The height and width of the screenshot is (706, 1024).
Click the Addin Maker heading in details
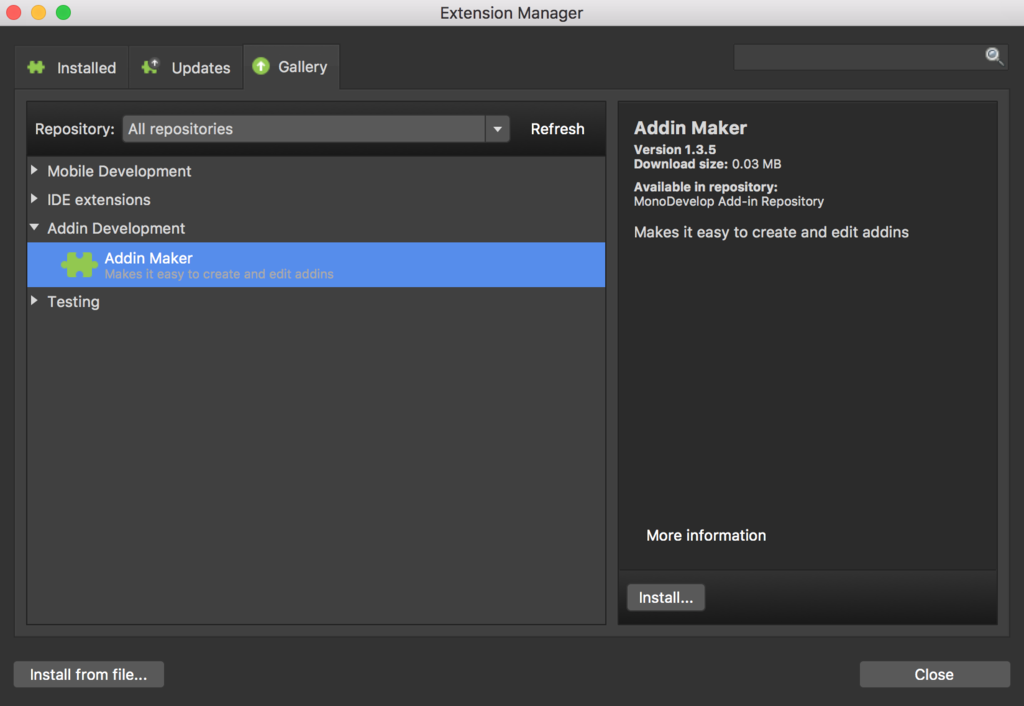[x=690, y=128]
